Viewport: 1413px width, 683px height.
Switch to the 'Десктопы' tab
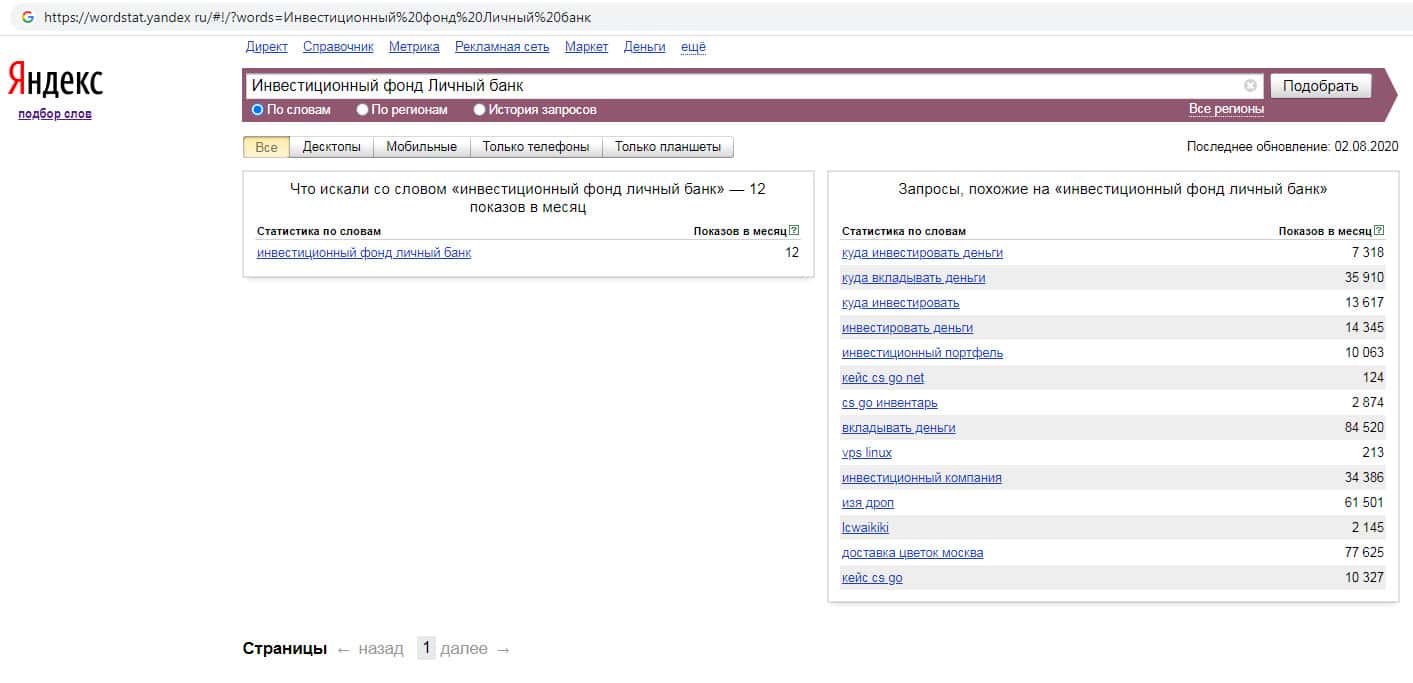(x=331, y=147)
